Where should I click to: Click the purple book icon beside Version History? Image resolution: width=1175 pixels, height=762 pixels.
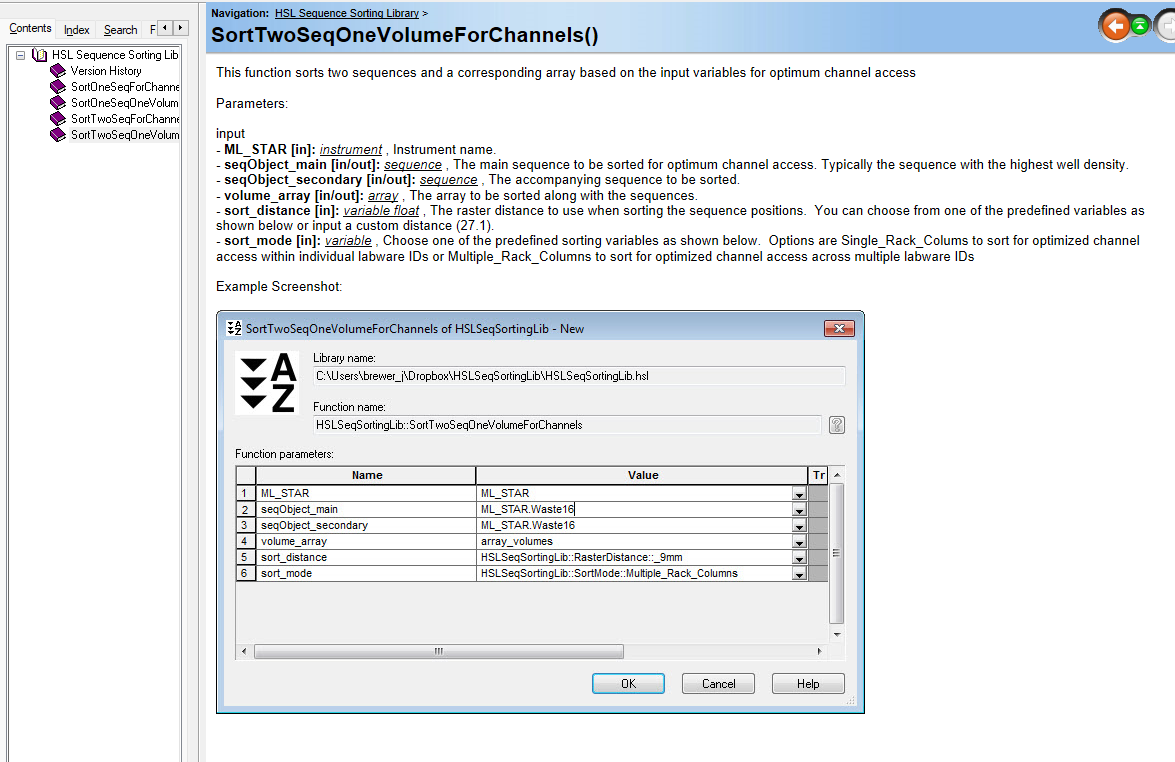58,71
